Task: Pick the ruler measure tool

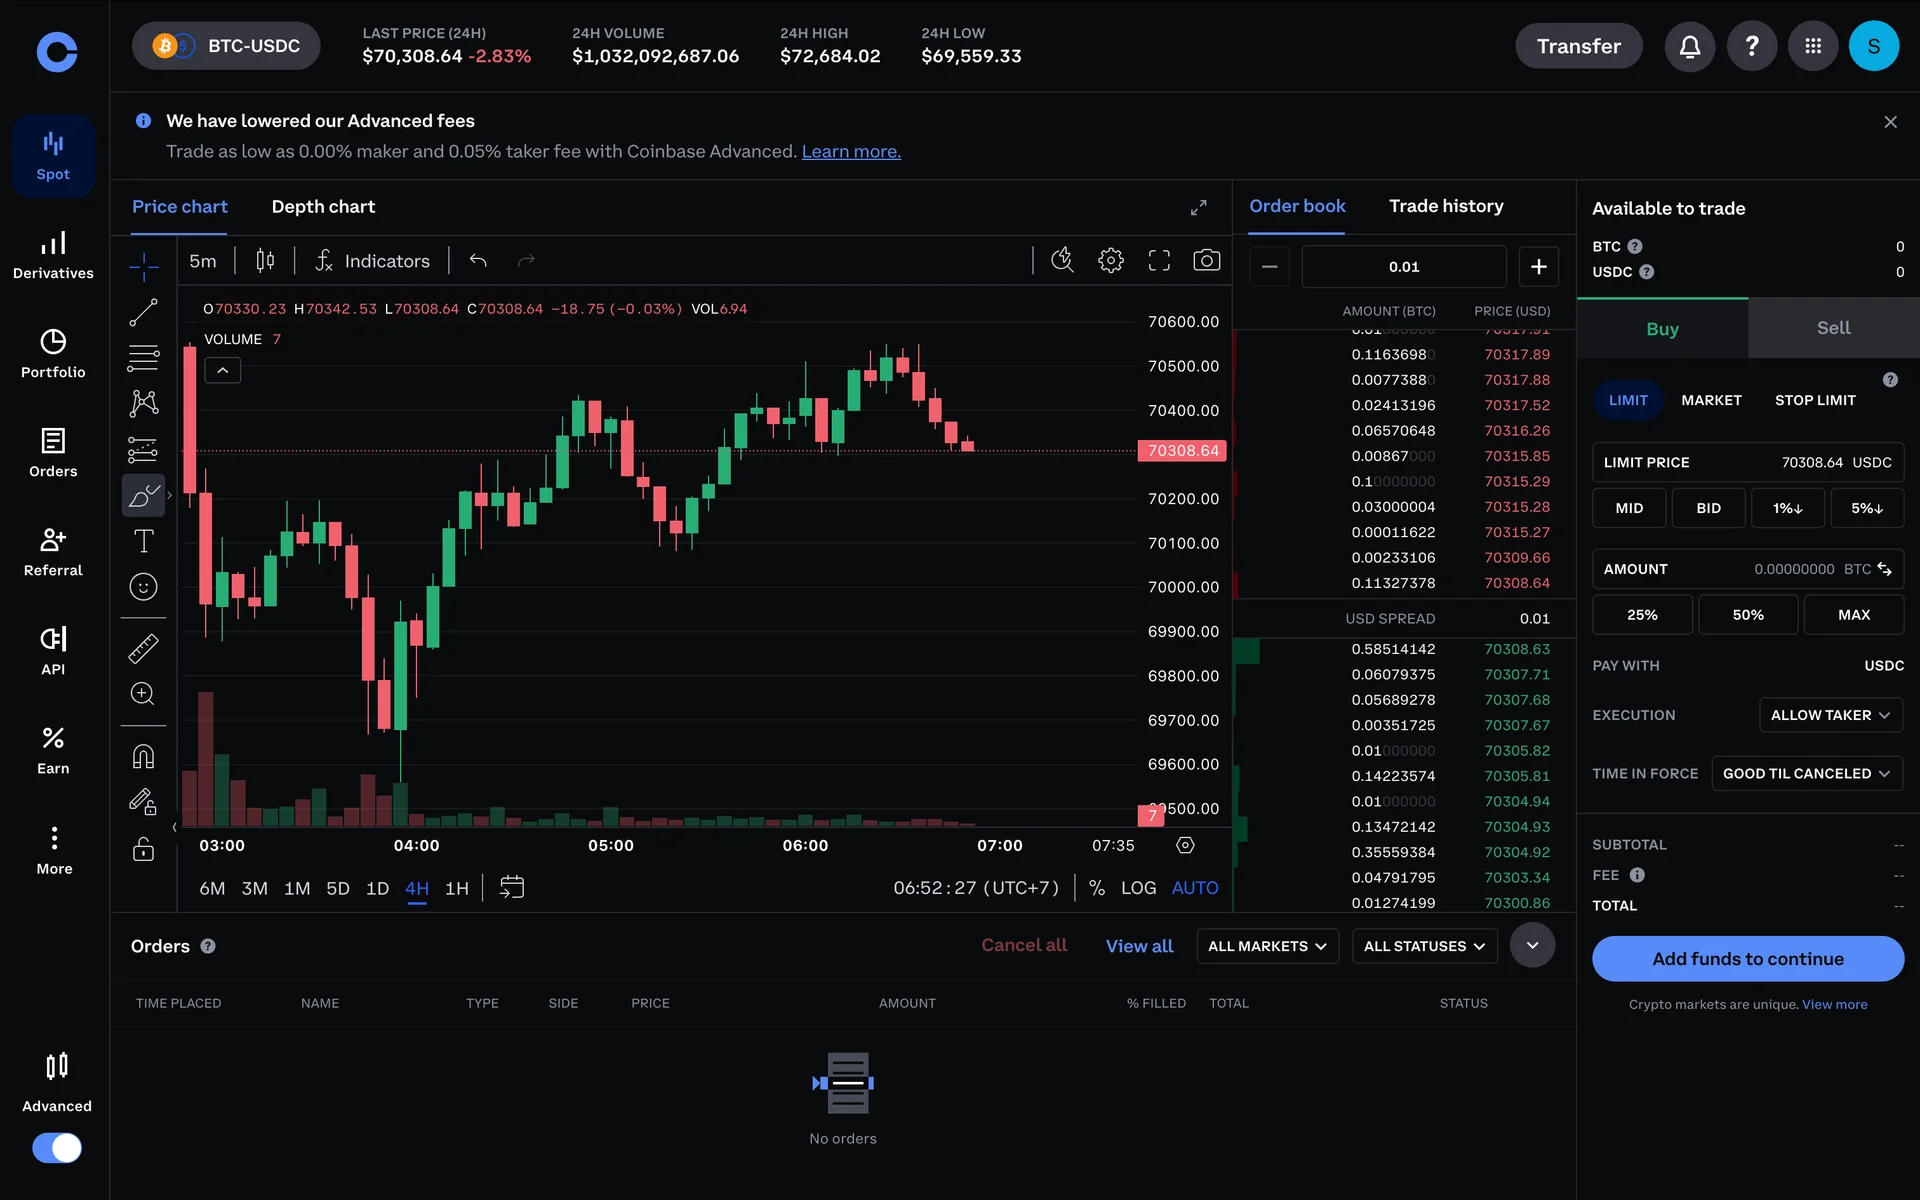Action: [x=143, y=649]
